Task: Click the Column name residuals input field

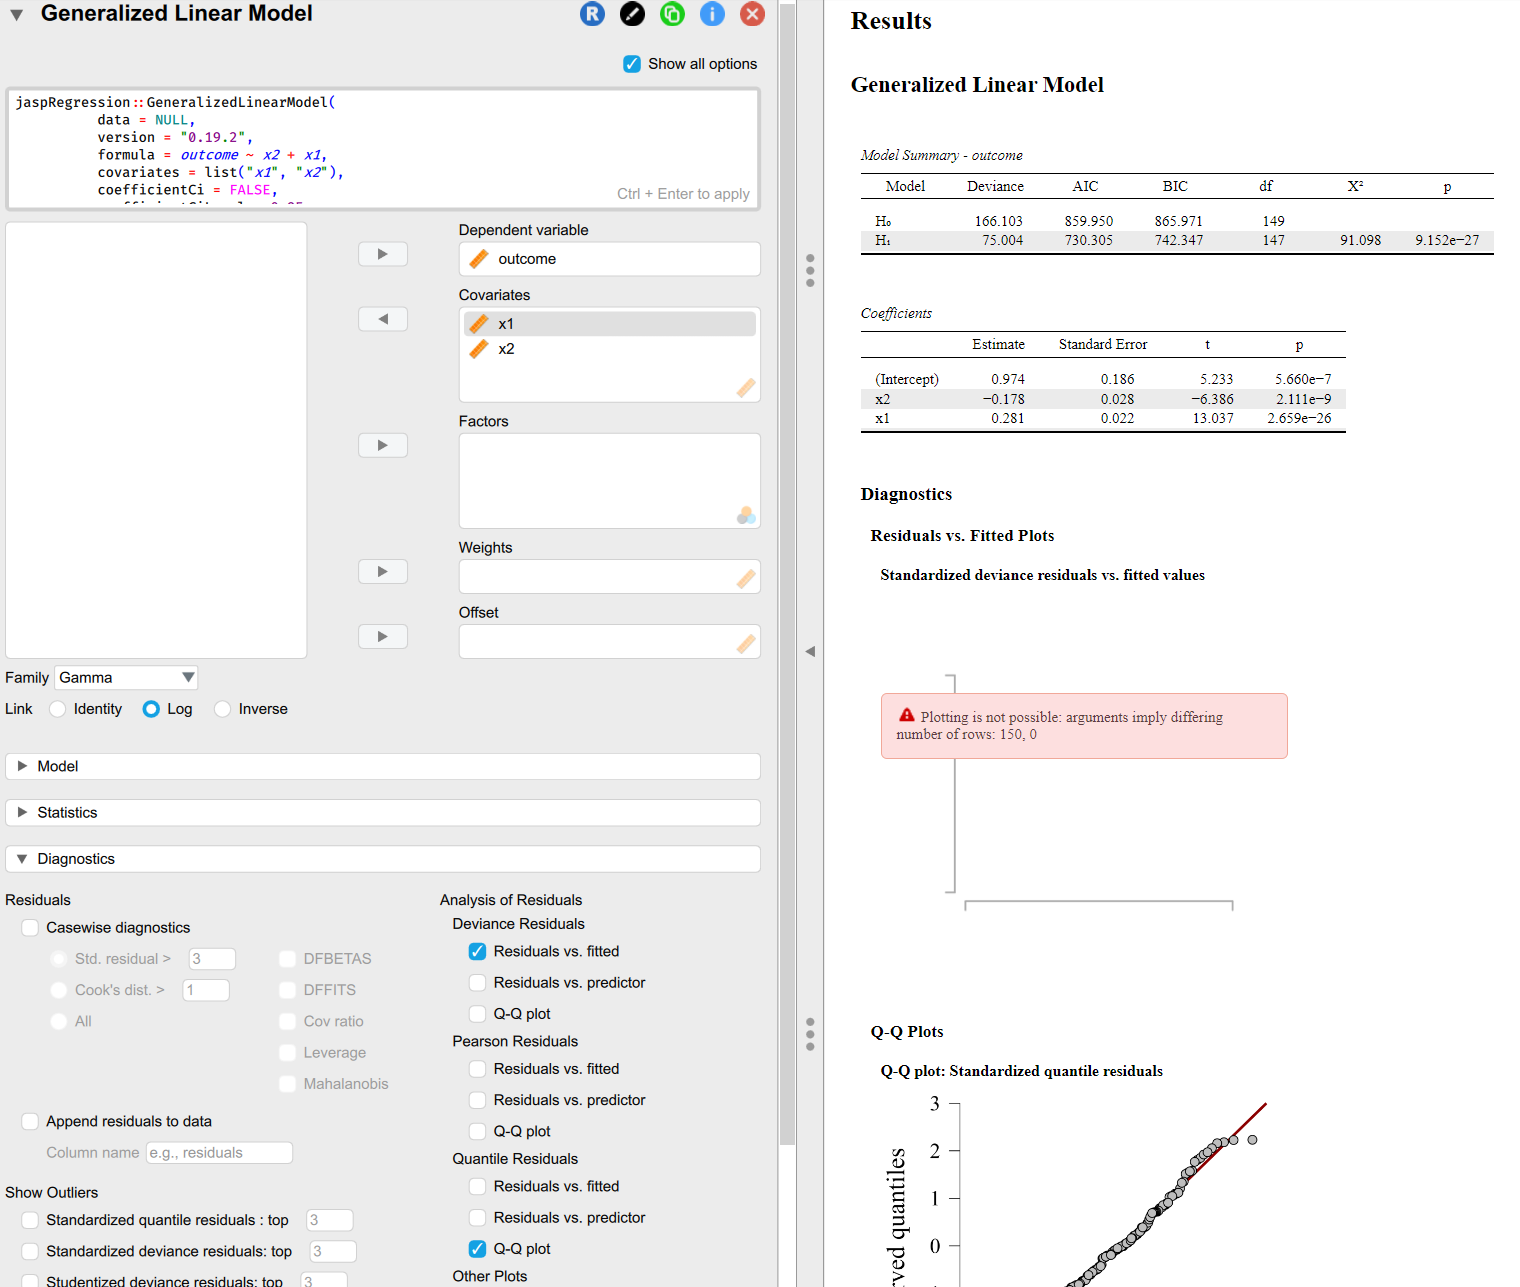Action: 219,1153
